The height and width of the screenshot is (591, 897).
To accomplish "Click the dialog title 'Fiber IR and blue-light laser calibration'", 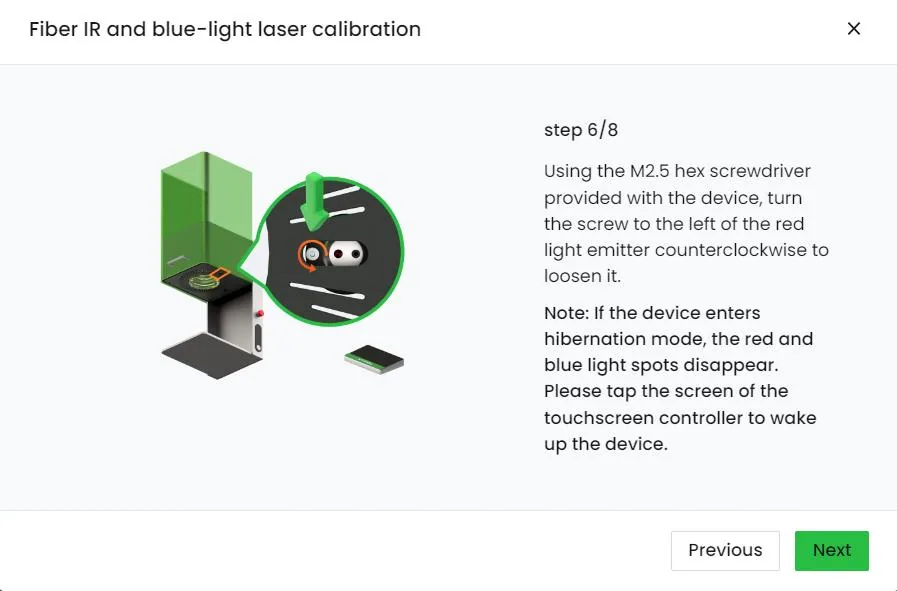I will tap(225, 29).
